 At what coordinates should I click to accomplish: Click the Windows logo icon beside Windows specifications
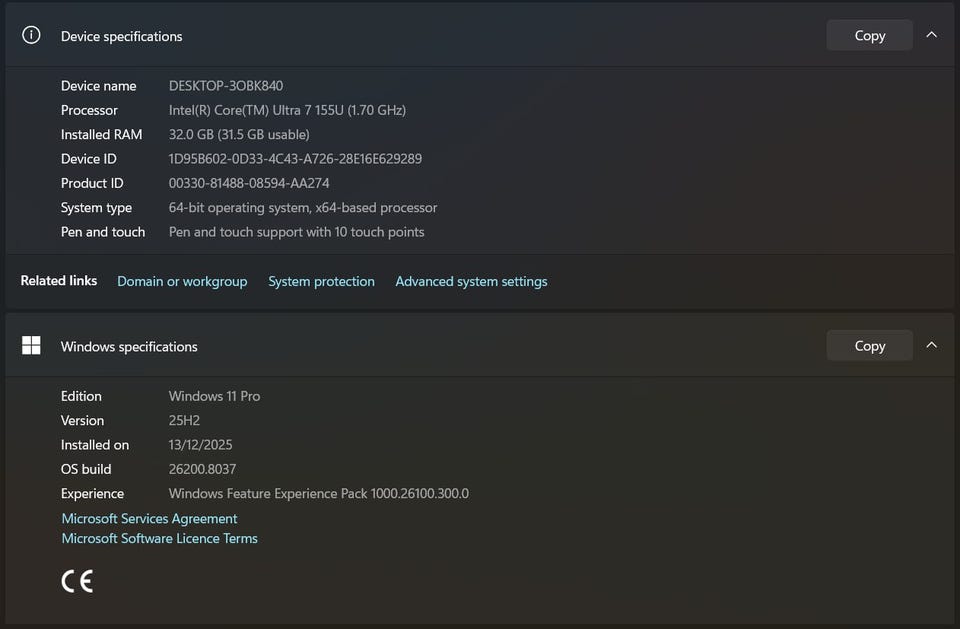pyautogui.click(x=31, y=345)
